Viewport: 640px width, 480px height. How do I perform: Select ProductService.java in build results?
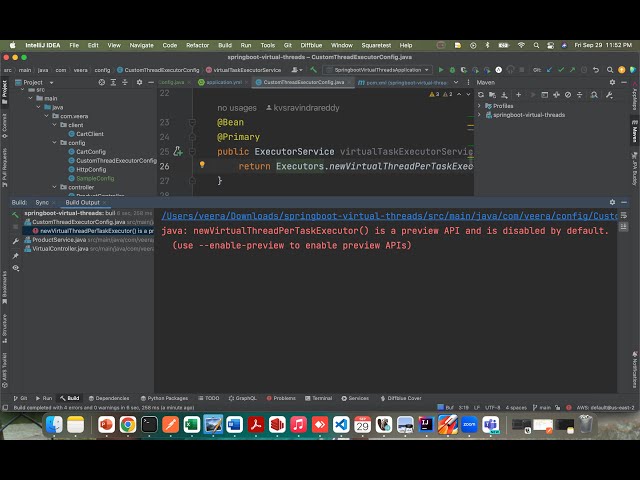pos(89,240)
